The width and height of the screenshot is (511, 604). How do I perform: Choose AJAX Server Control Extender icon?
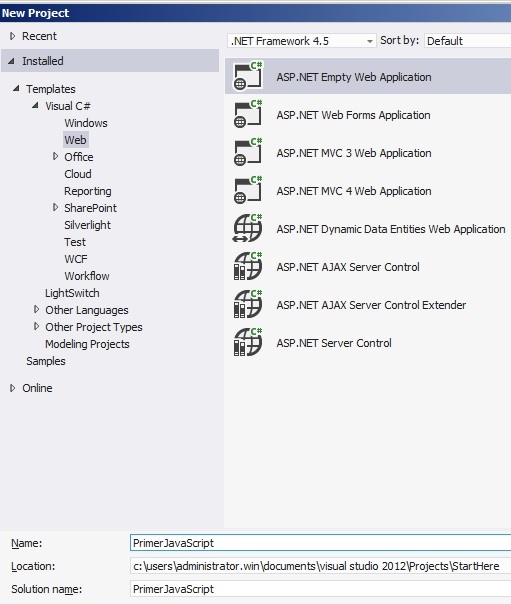[248, 305]
